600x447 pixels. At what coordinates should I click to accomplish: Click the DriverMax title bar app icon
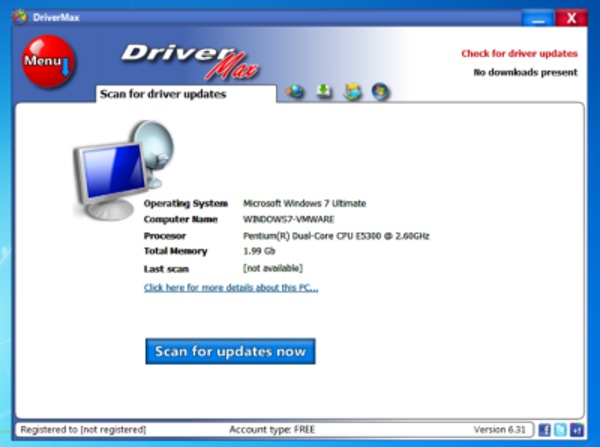20,17
